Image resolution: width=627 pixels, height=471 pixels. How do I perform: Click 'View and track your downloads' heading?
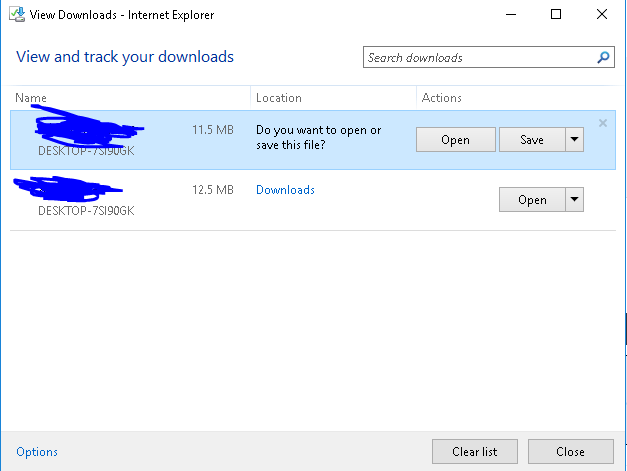125,57
